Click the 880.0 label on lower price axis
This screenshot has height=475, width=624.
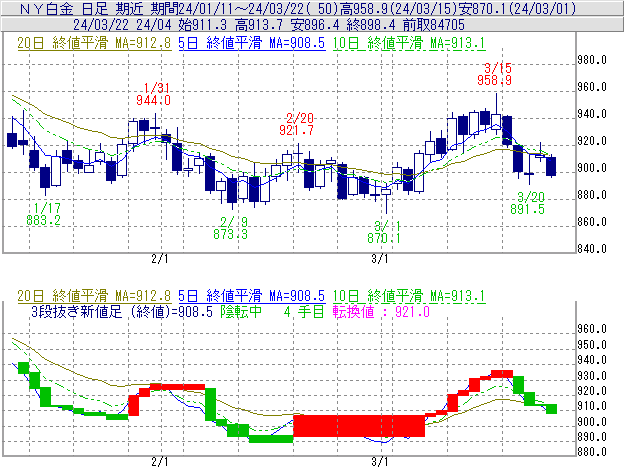(592, 452)
